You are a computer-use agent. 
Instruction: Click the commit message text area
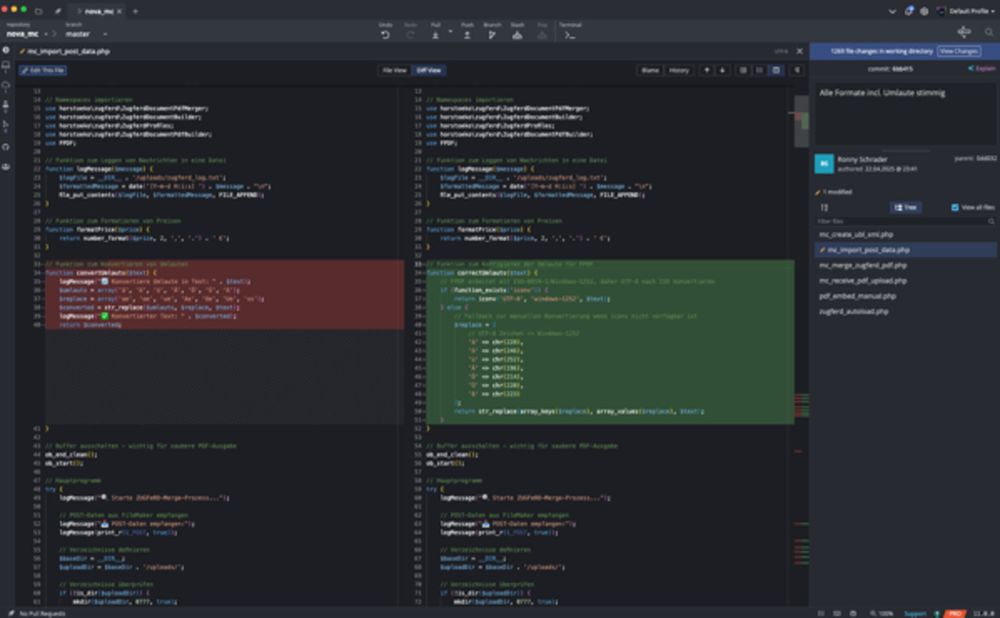tap(905, 115)
